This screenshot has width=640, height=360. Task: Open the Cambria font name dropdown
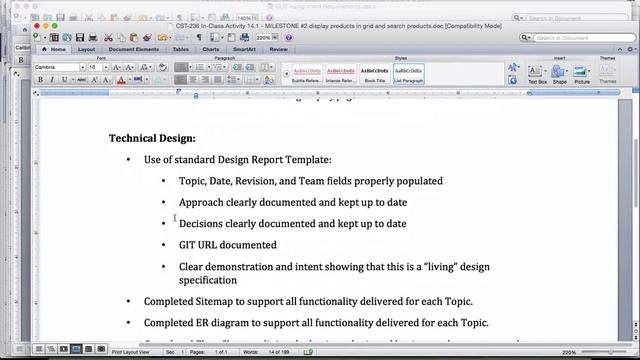point(82,67)
